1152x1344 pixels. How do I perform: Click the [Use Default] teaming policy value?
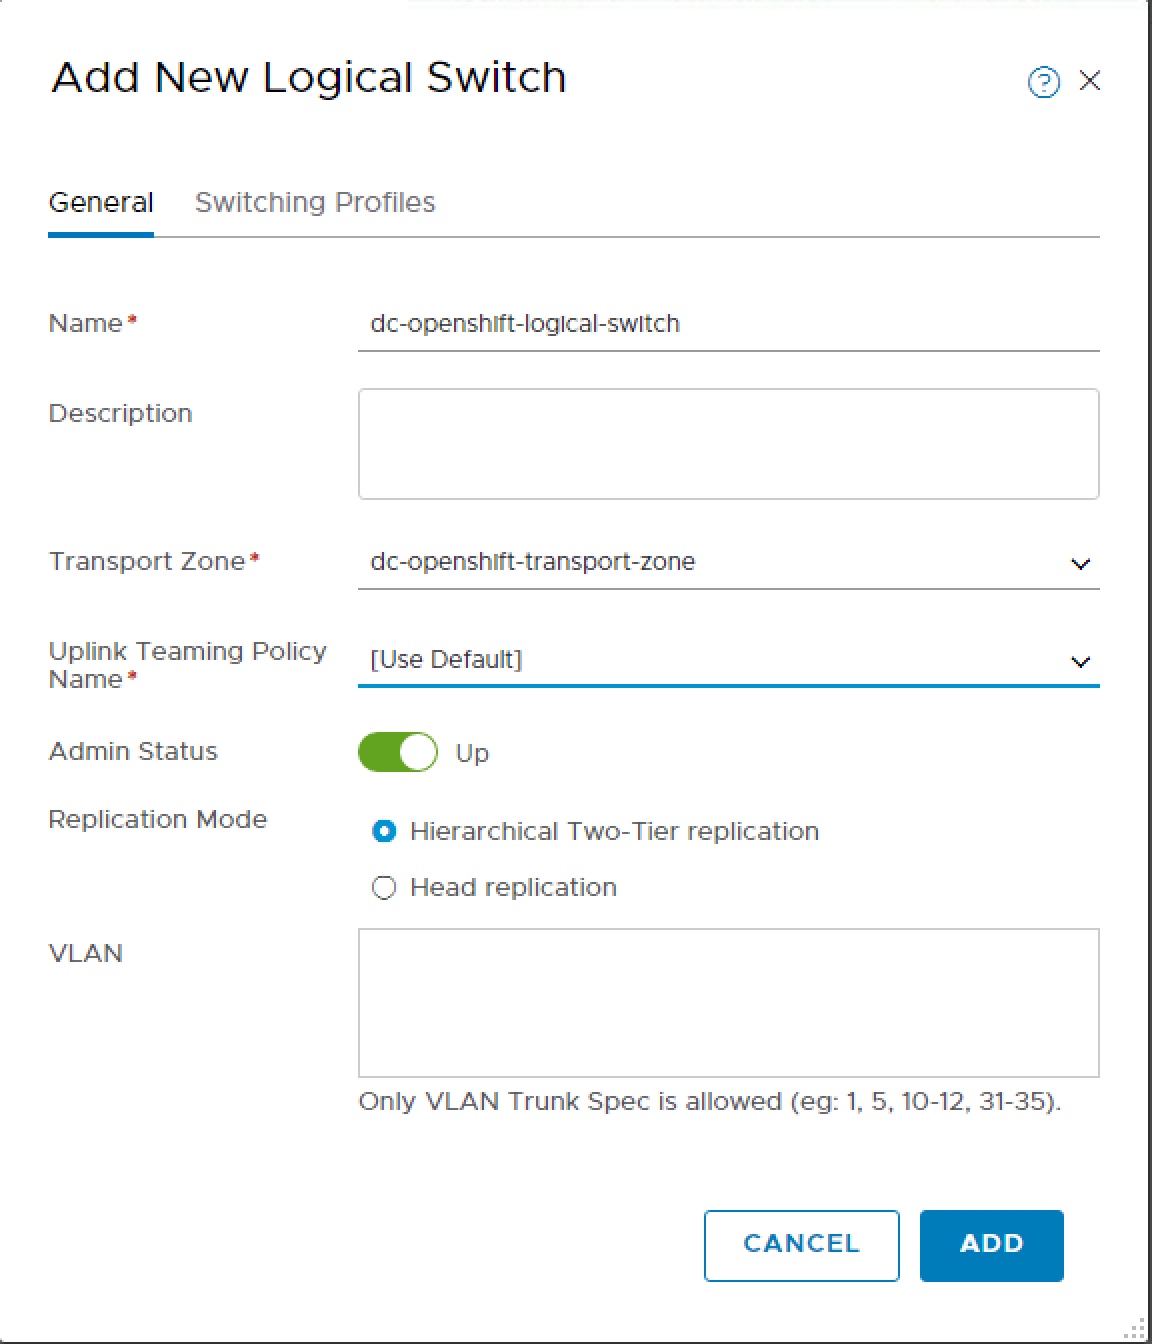pos(445,659)
